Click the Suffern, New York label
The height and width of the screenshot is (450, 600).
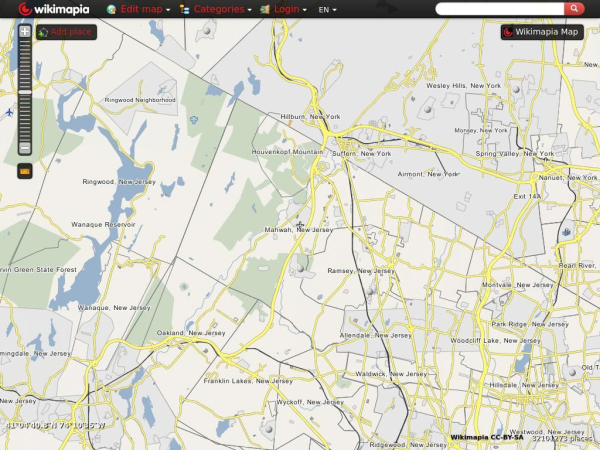pos(362,154)
